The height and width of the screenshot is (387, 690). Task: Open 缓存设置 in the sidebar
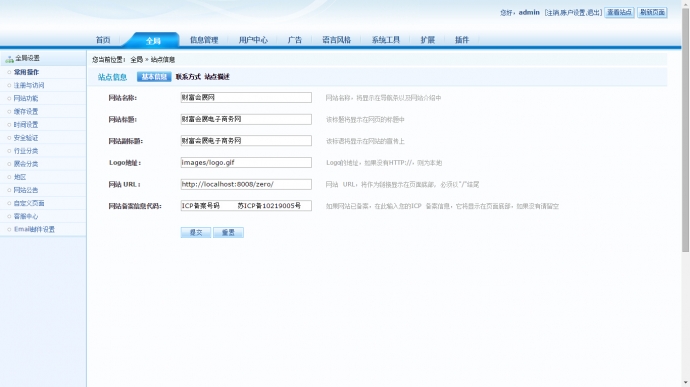coord(26,112)
